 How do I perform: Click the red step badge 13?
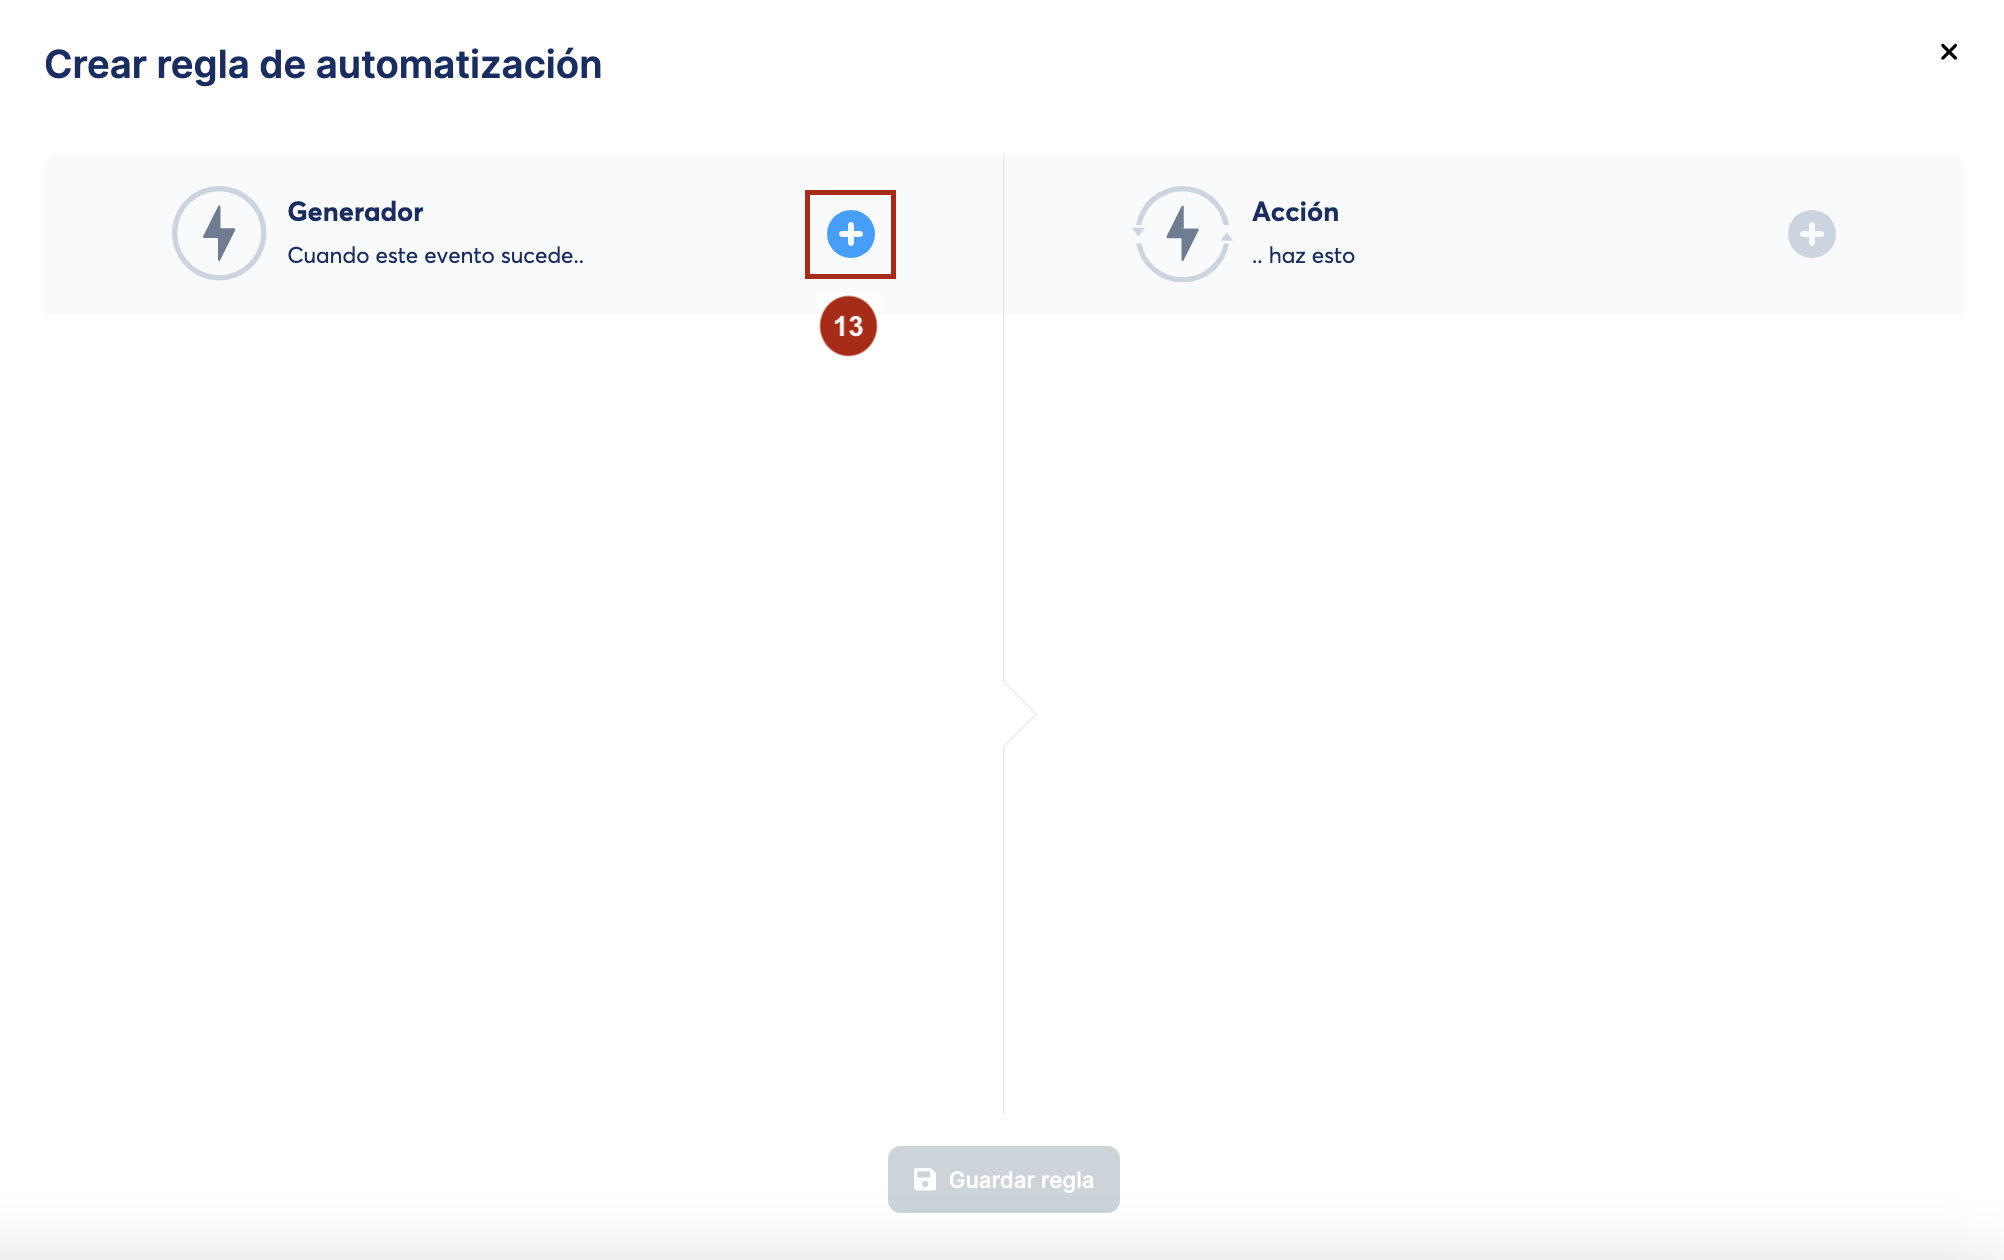pyautogui.click(x=848, y=326)
